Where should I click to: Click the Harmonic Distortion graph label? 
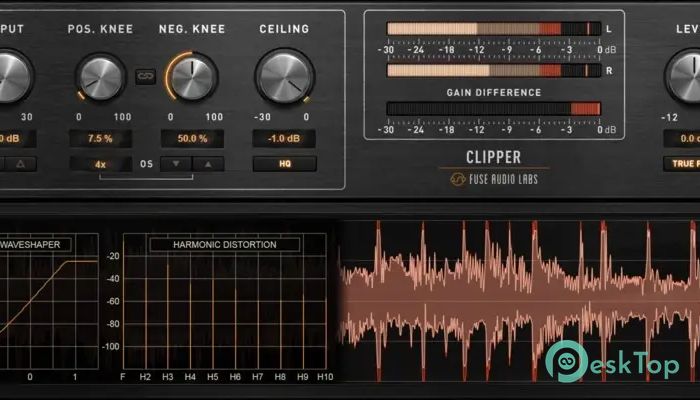click(x=224, y=244)
